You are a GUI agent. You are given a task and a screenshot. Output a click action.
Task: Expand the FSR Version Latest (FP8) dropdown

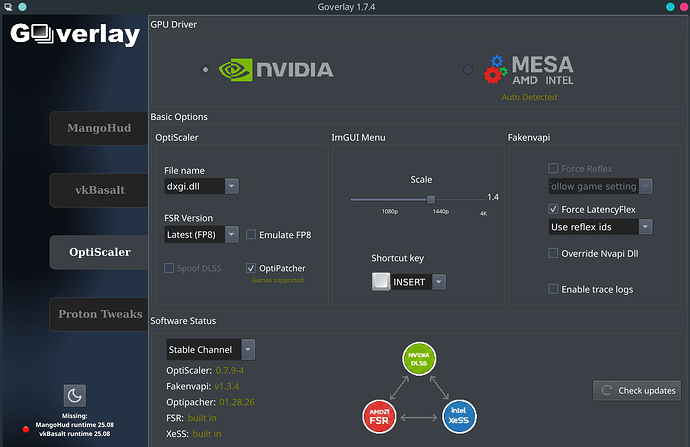click(202, 234)
